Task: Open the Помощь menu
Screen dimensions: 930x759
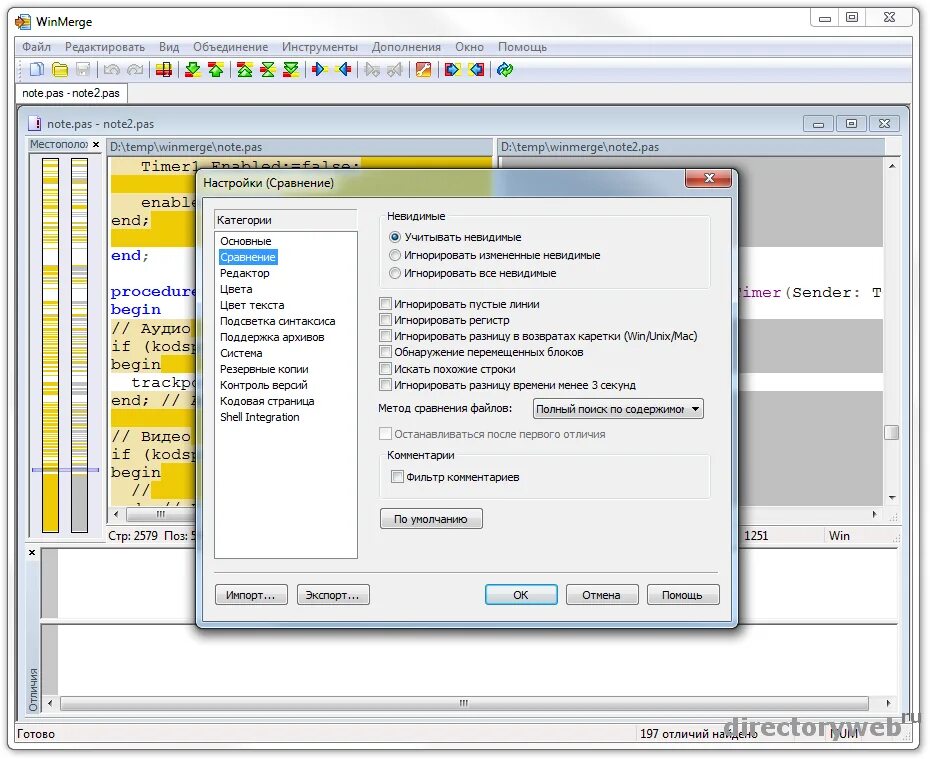Action: 522,47
